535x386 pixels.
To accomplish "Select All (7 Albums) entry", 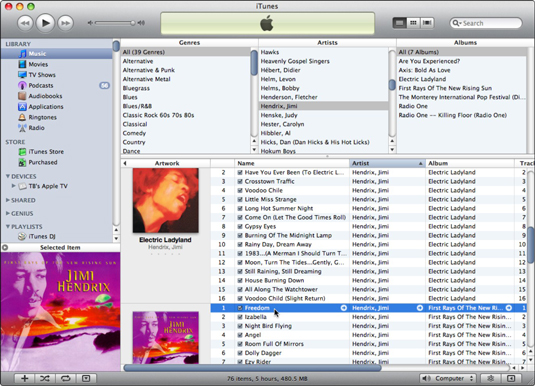I will pyautogui.click(x=462, y=52).
